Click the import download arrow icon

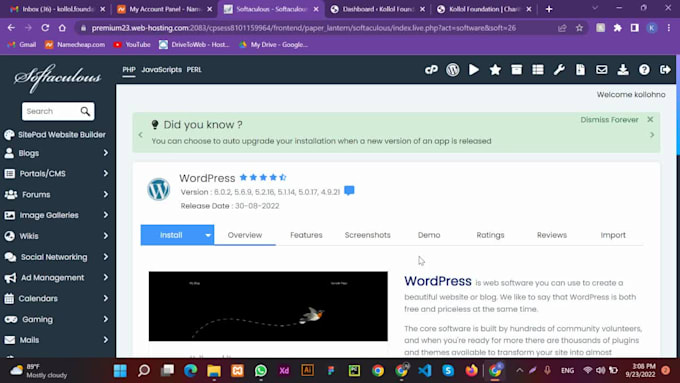coord(623,70)
